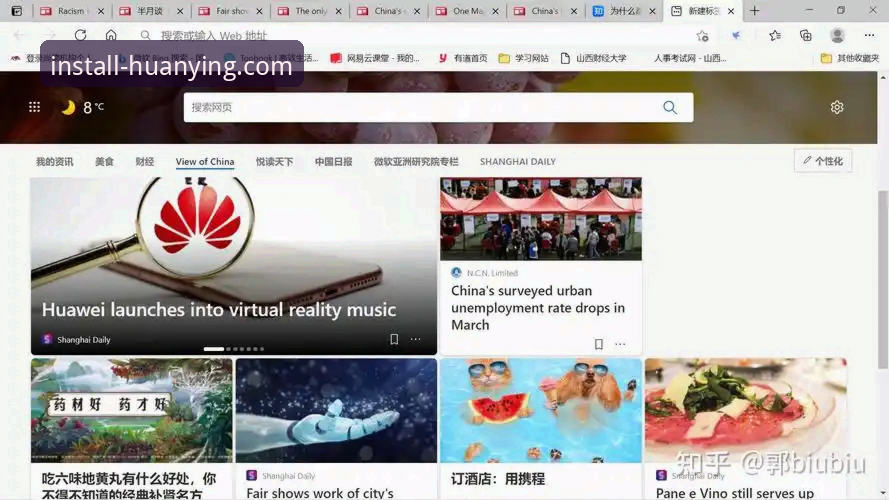889x500 pixels.
Task: Open the favorites list icon
Action: [774, 36]
